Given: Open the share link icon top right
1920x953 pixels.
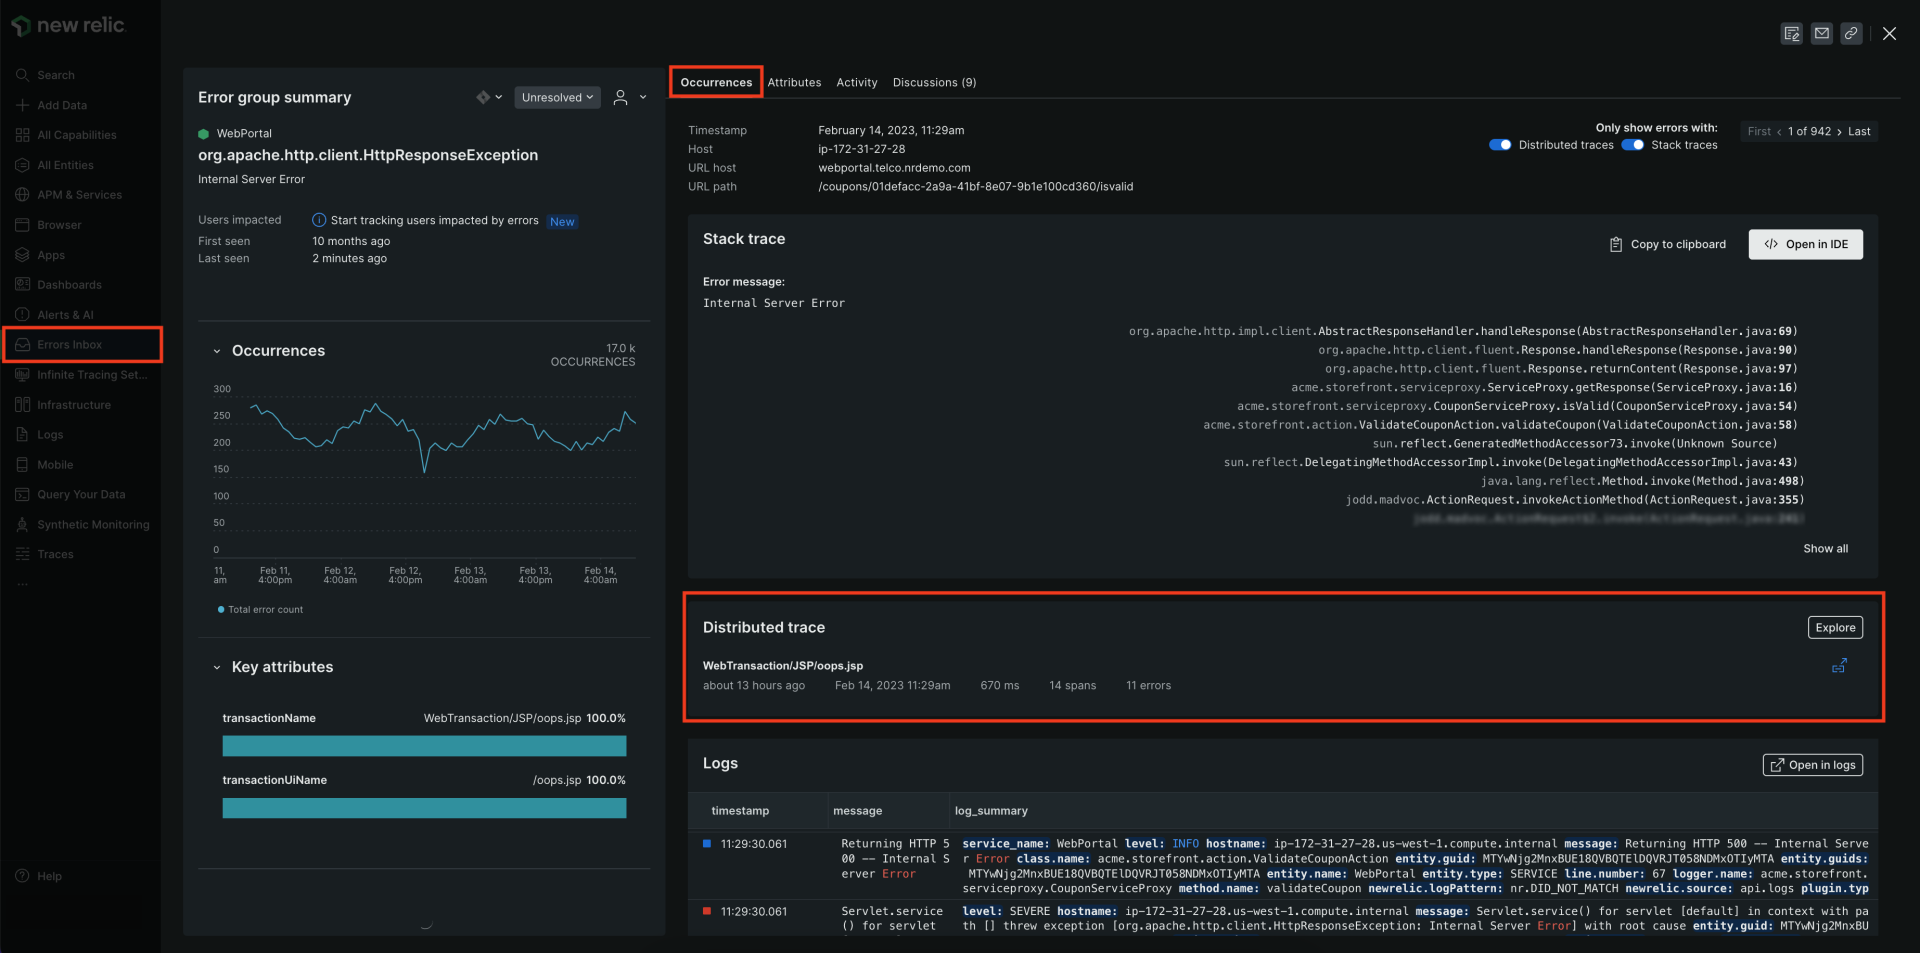Looking at the screenshot, I should click(x=1850, y=33).
